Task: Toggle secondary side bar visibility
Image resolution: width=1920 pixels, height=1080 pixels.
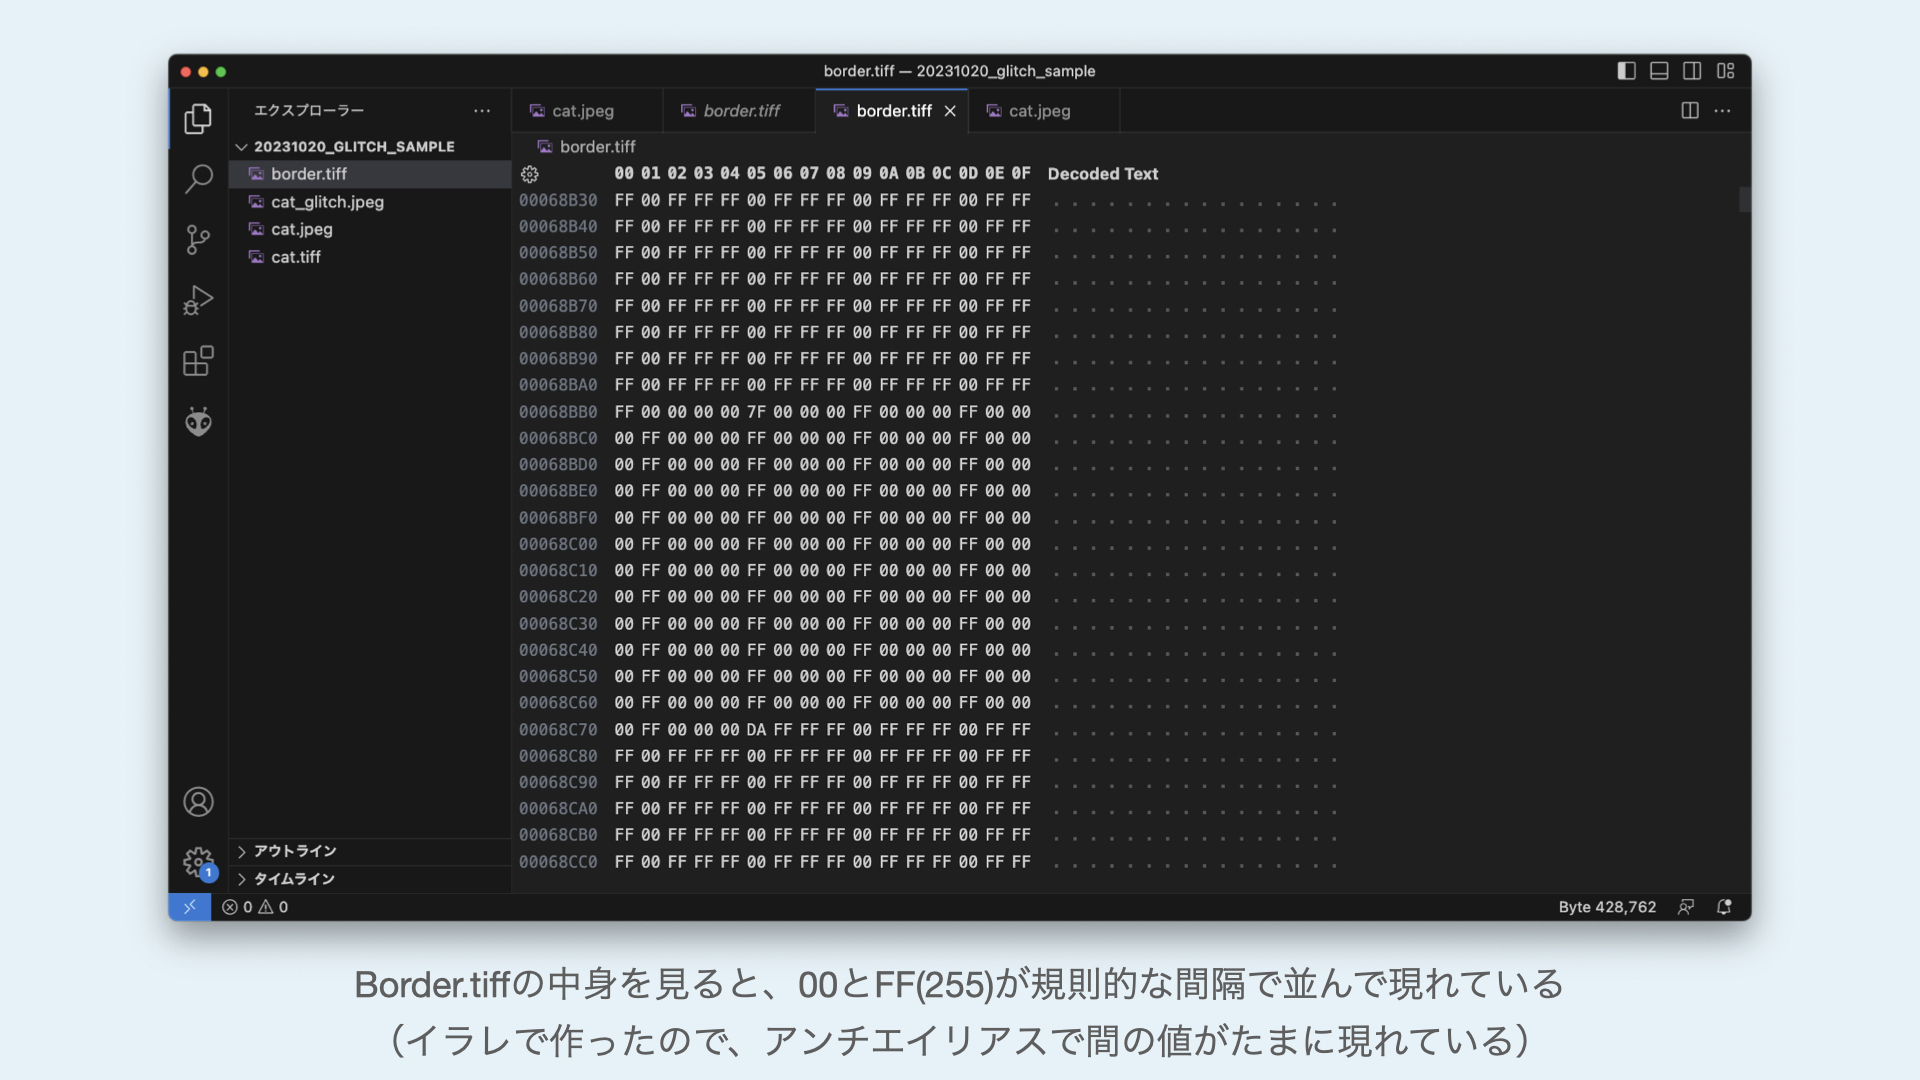Action: coord(1692,71)
